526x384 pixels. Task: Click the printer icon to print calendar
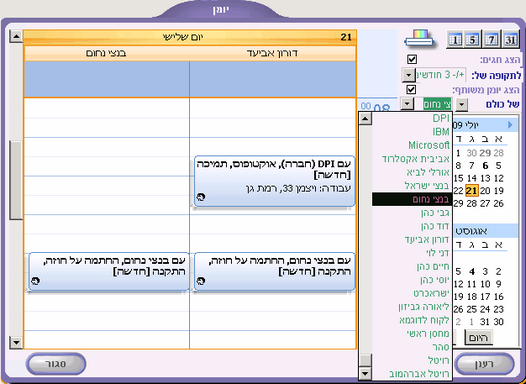419,39
